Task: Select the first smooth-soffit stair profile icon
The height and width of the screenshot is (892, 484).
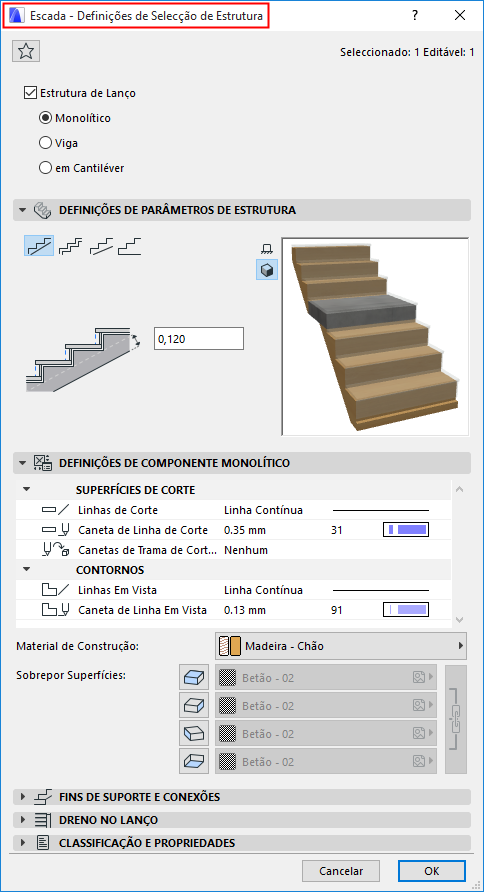Action: coord(39,246)
